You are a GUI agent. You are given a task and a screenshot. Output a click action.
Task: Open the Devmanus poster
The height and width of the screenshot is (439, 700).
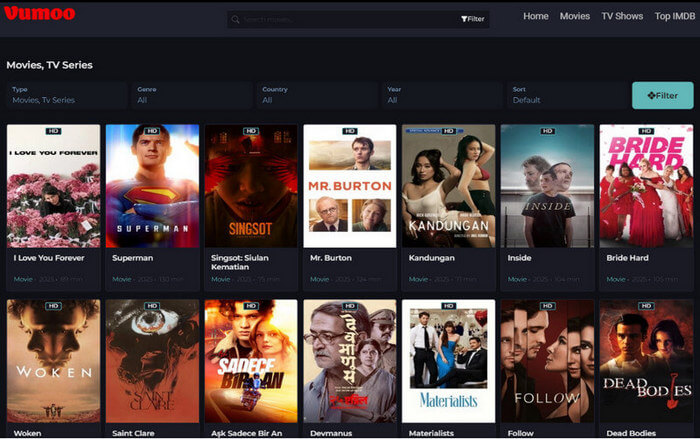pos(350,361)
